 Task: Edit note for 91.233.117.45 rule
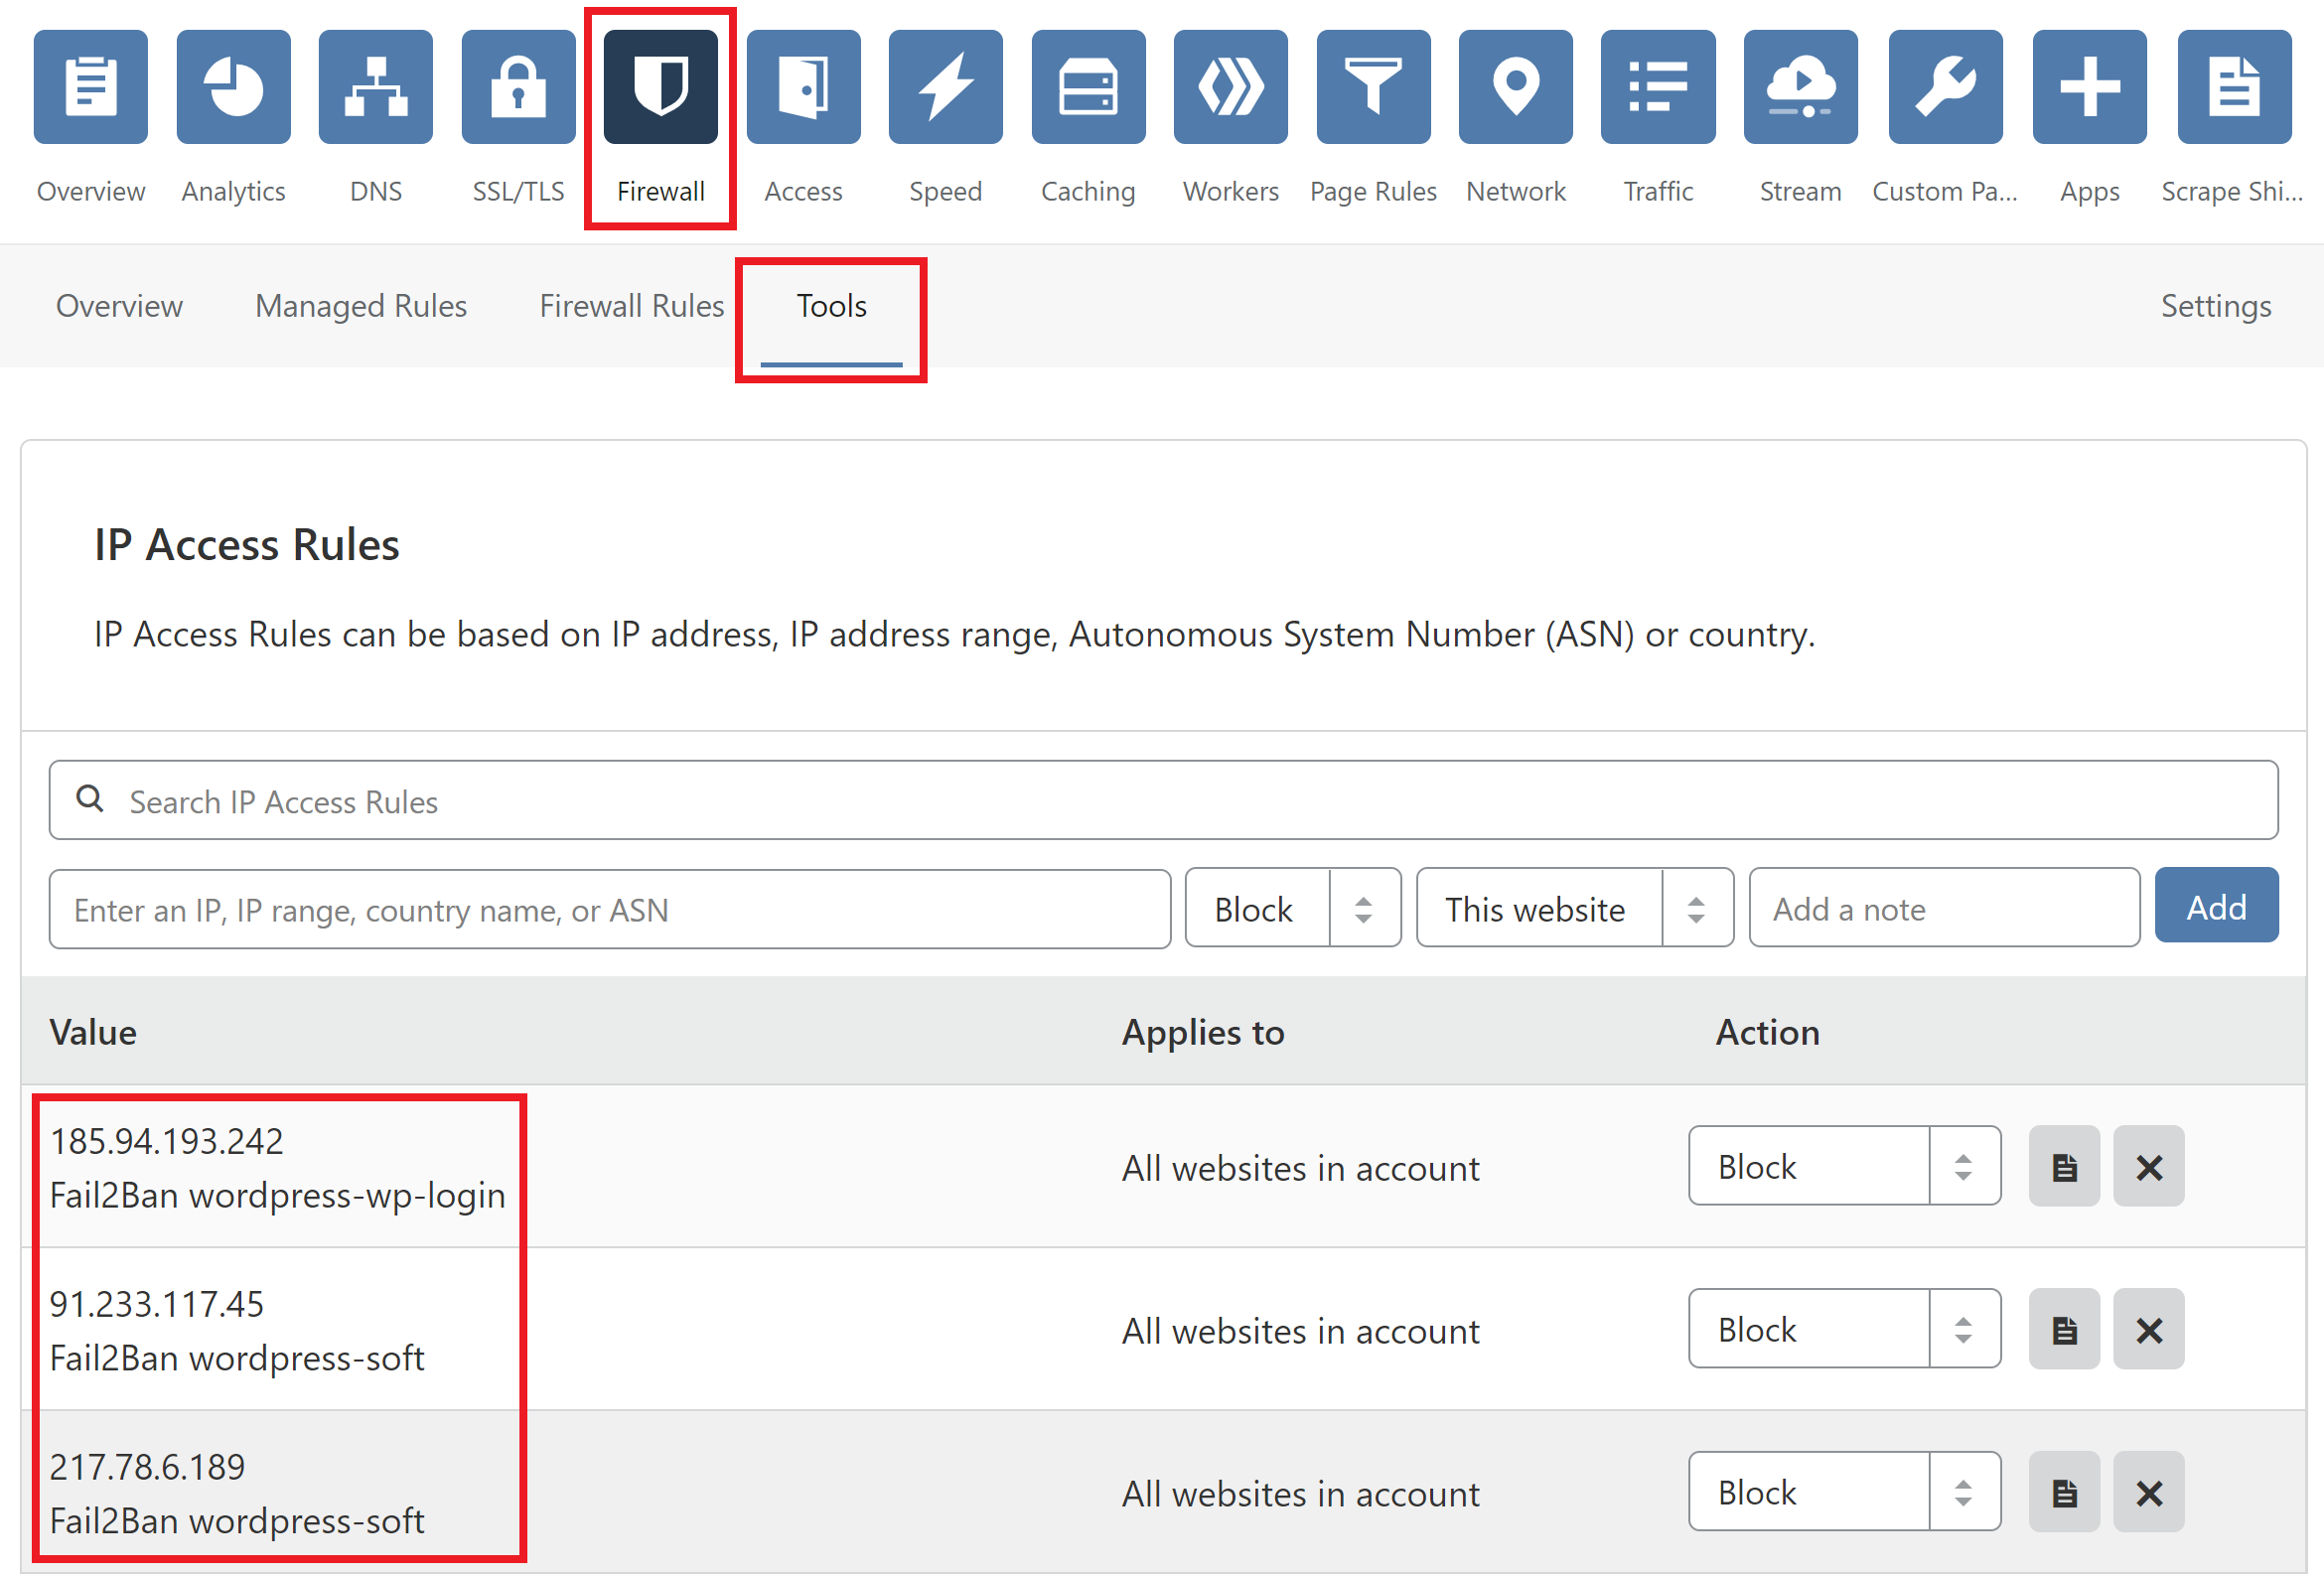click(x=2065, y=1329)
